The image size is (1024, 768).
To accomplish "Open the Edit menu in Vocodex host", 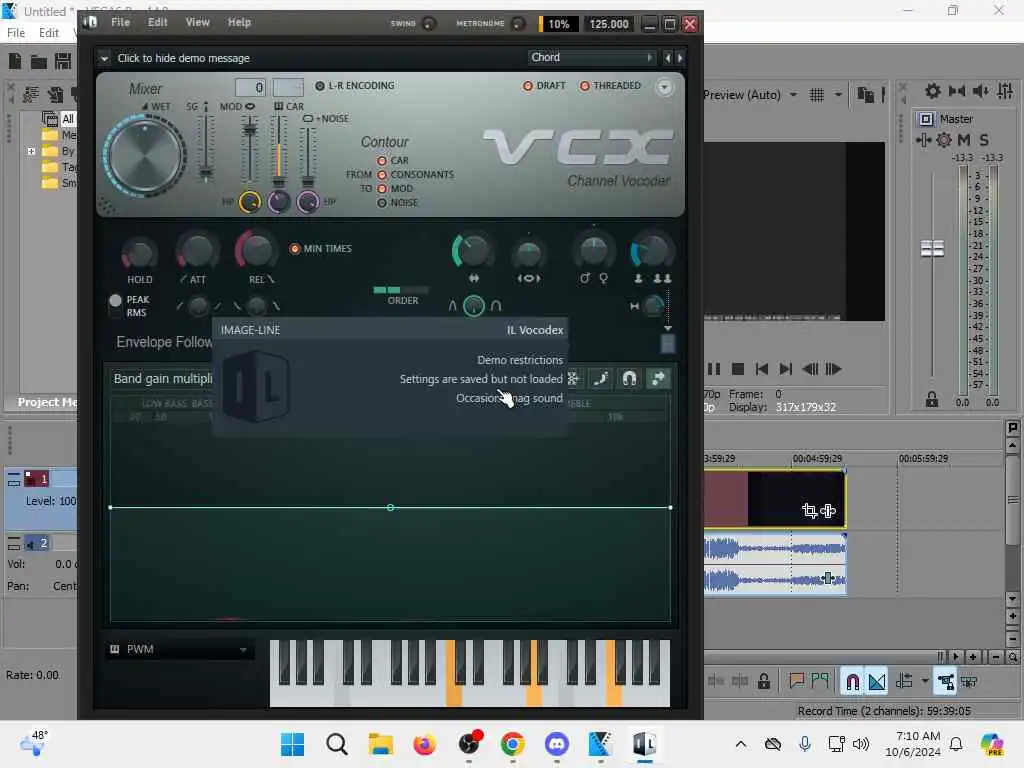I will click(157, 22).
